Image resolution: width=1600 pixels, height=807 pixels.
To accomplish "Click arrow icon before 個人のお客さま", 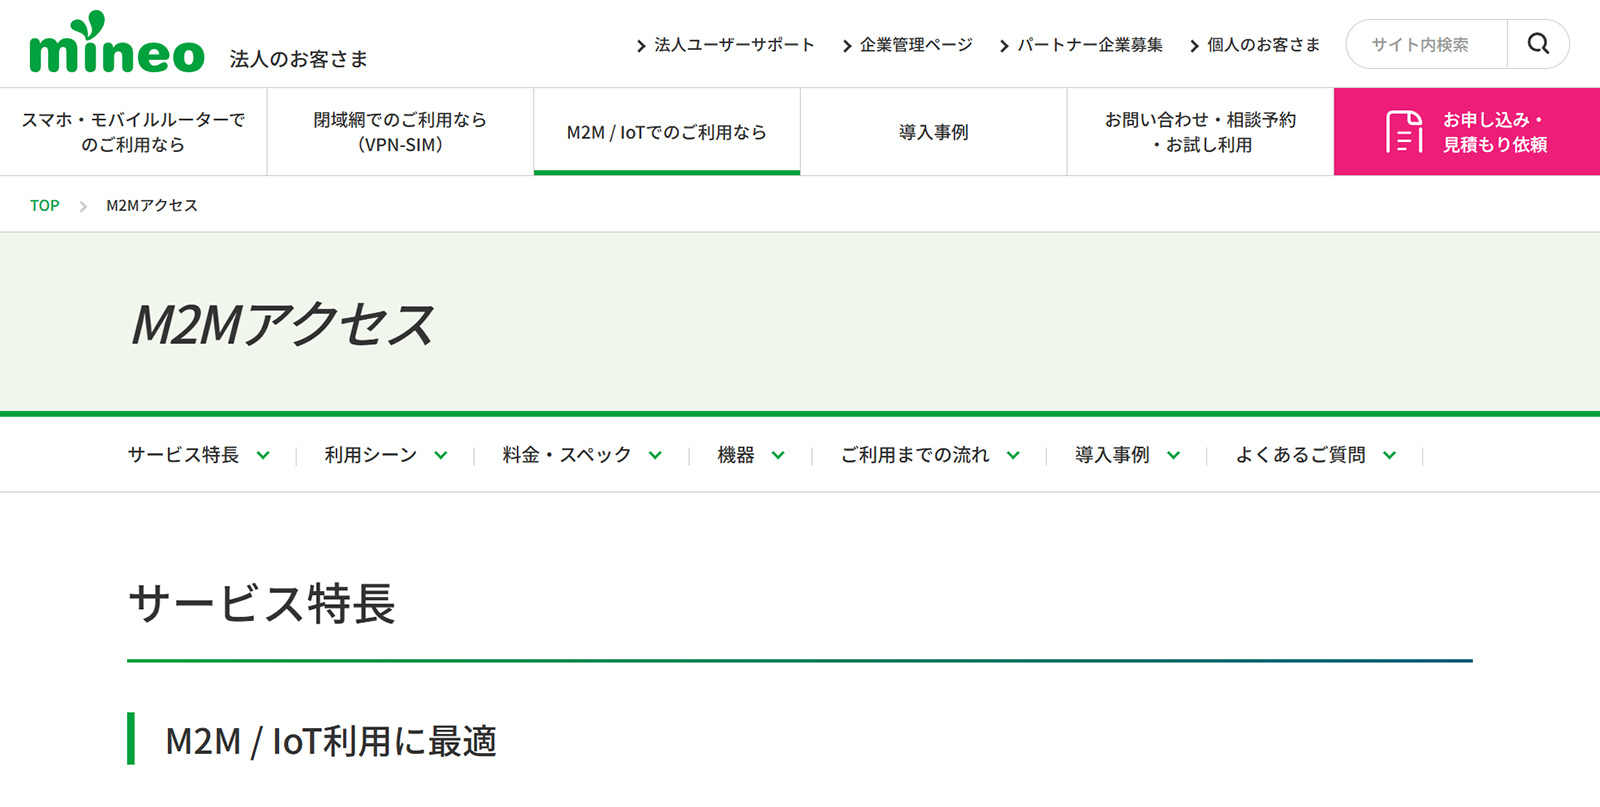I will click(1194, 46).
